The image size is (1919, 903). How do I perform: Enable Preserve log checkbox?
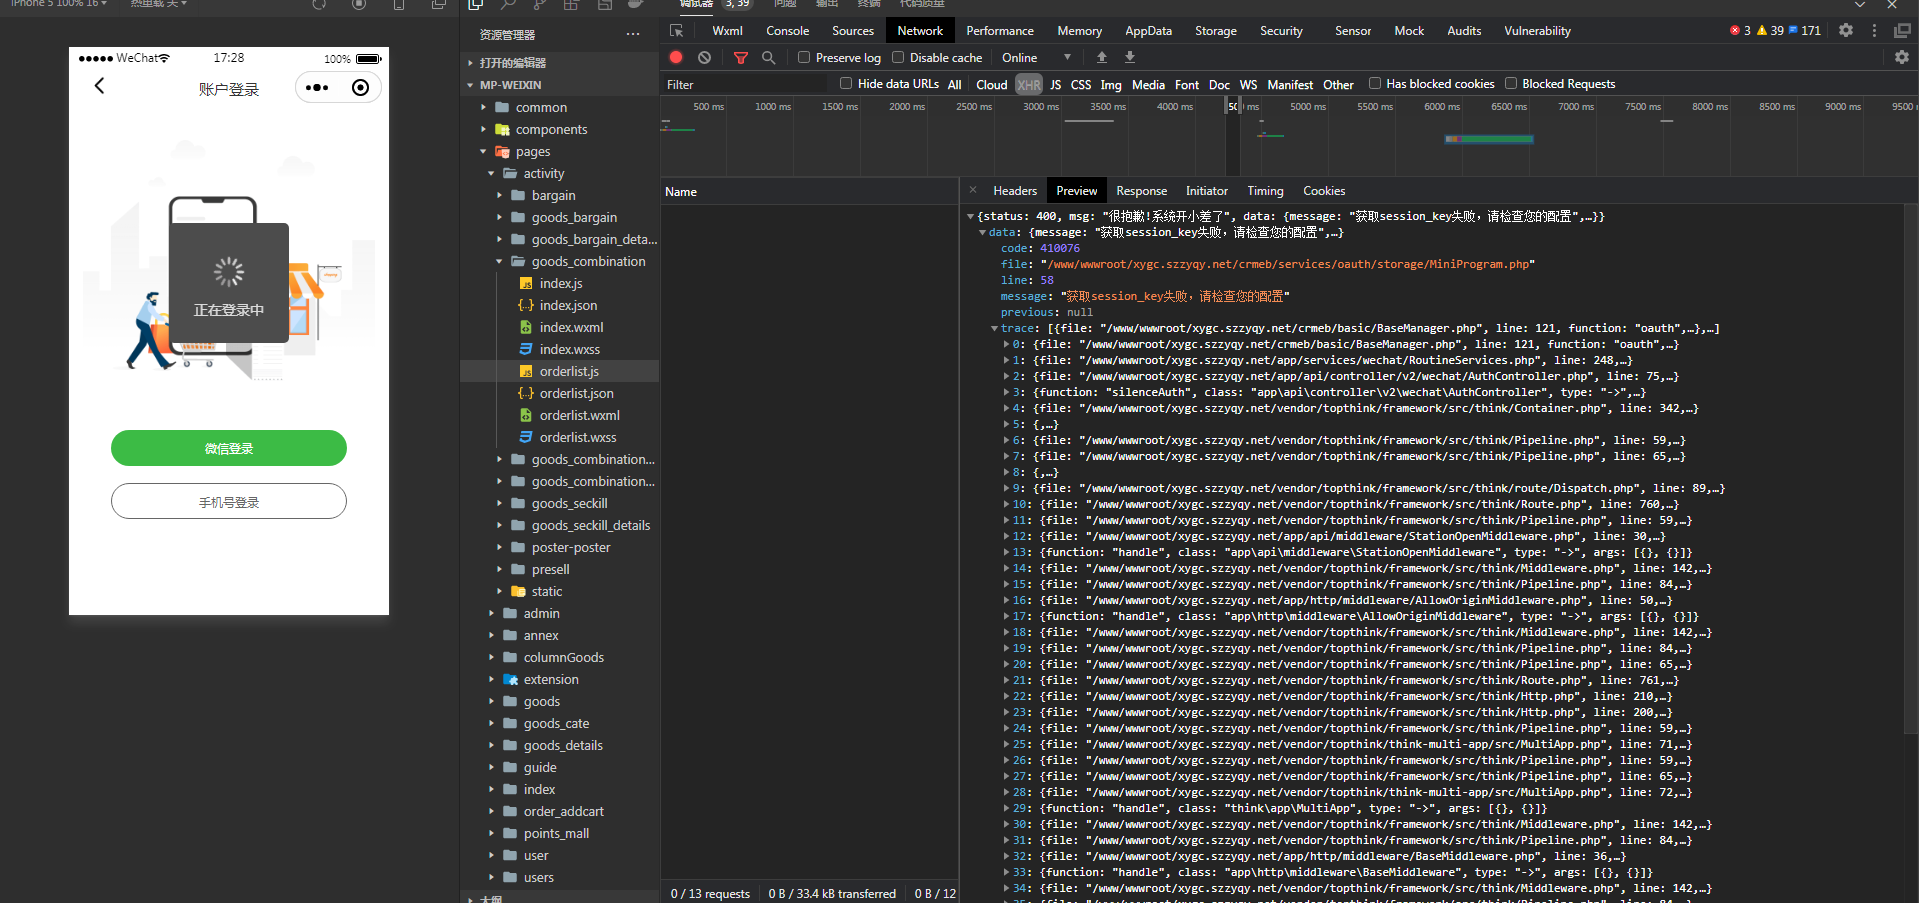click(804, 58)
